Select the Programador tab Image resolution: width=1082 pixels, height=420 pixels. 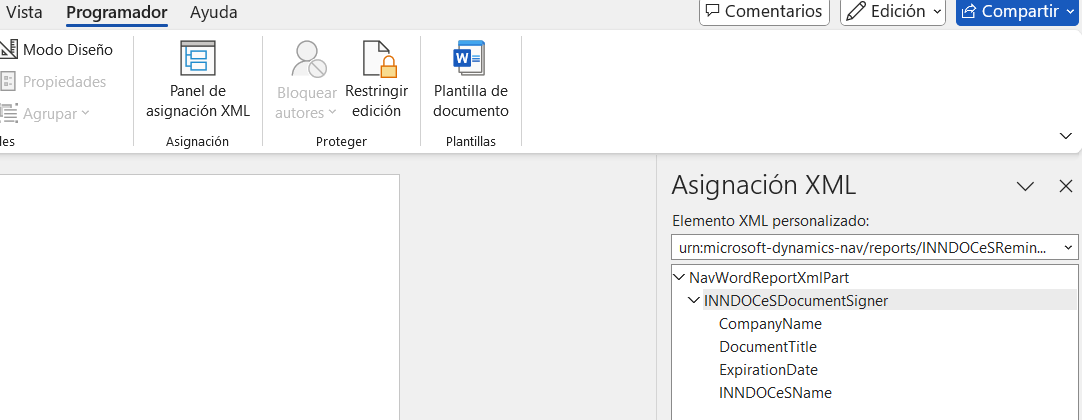(117, 12)
